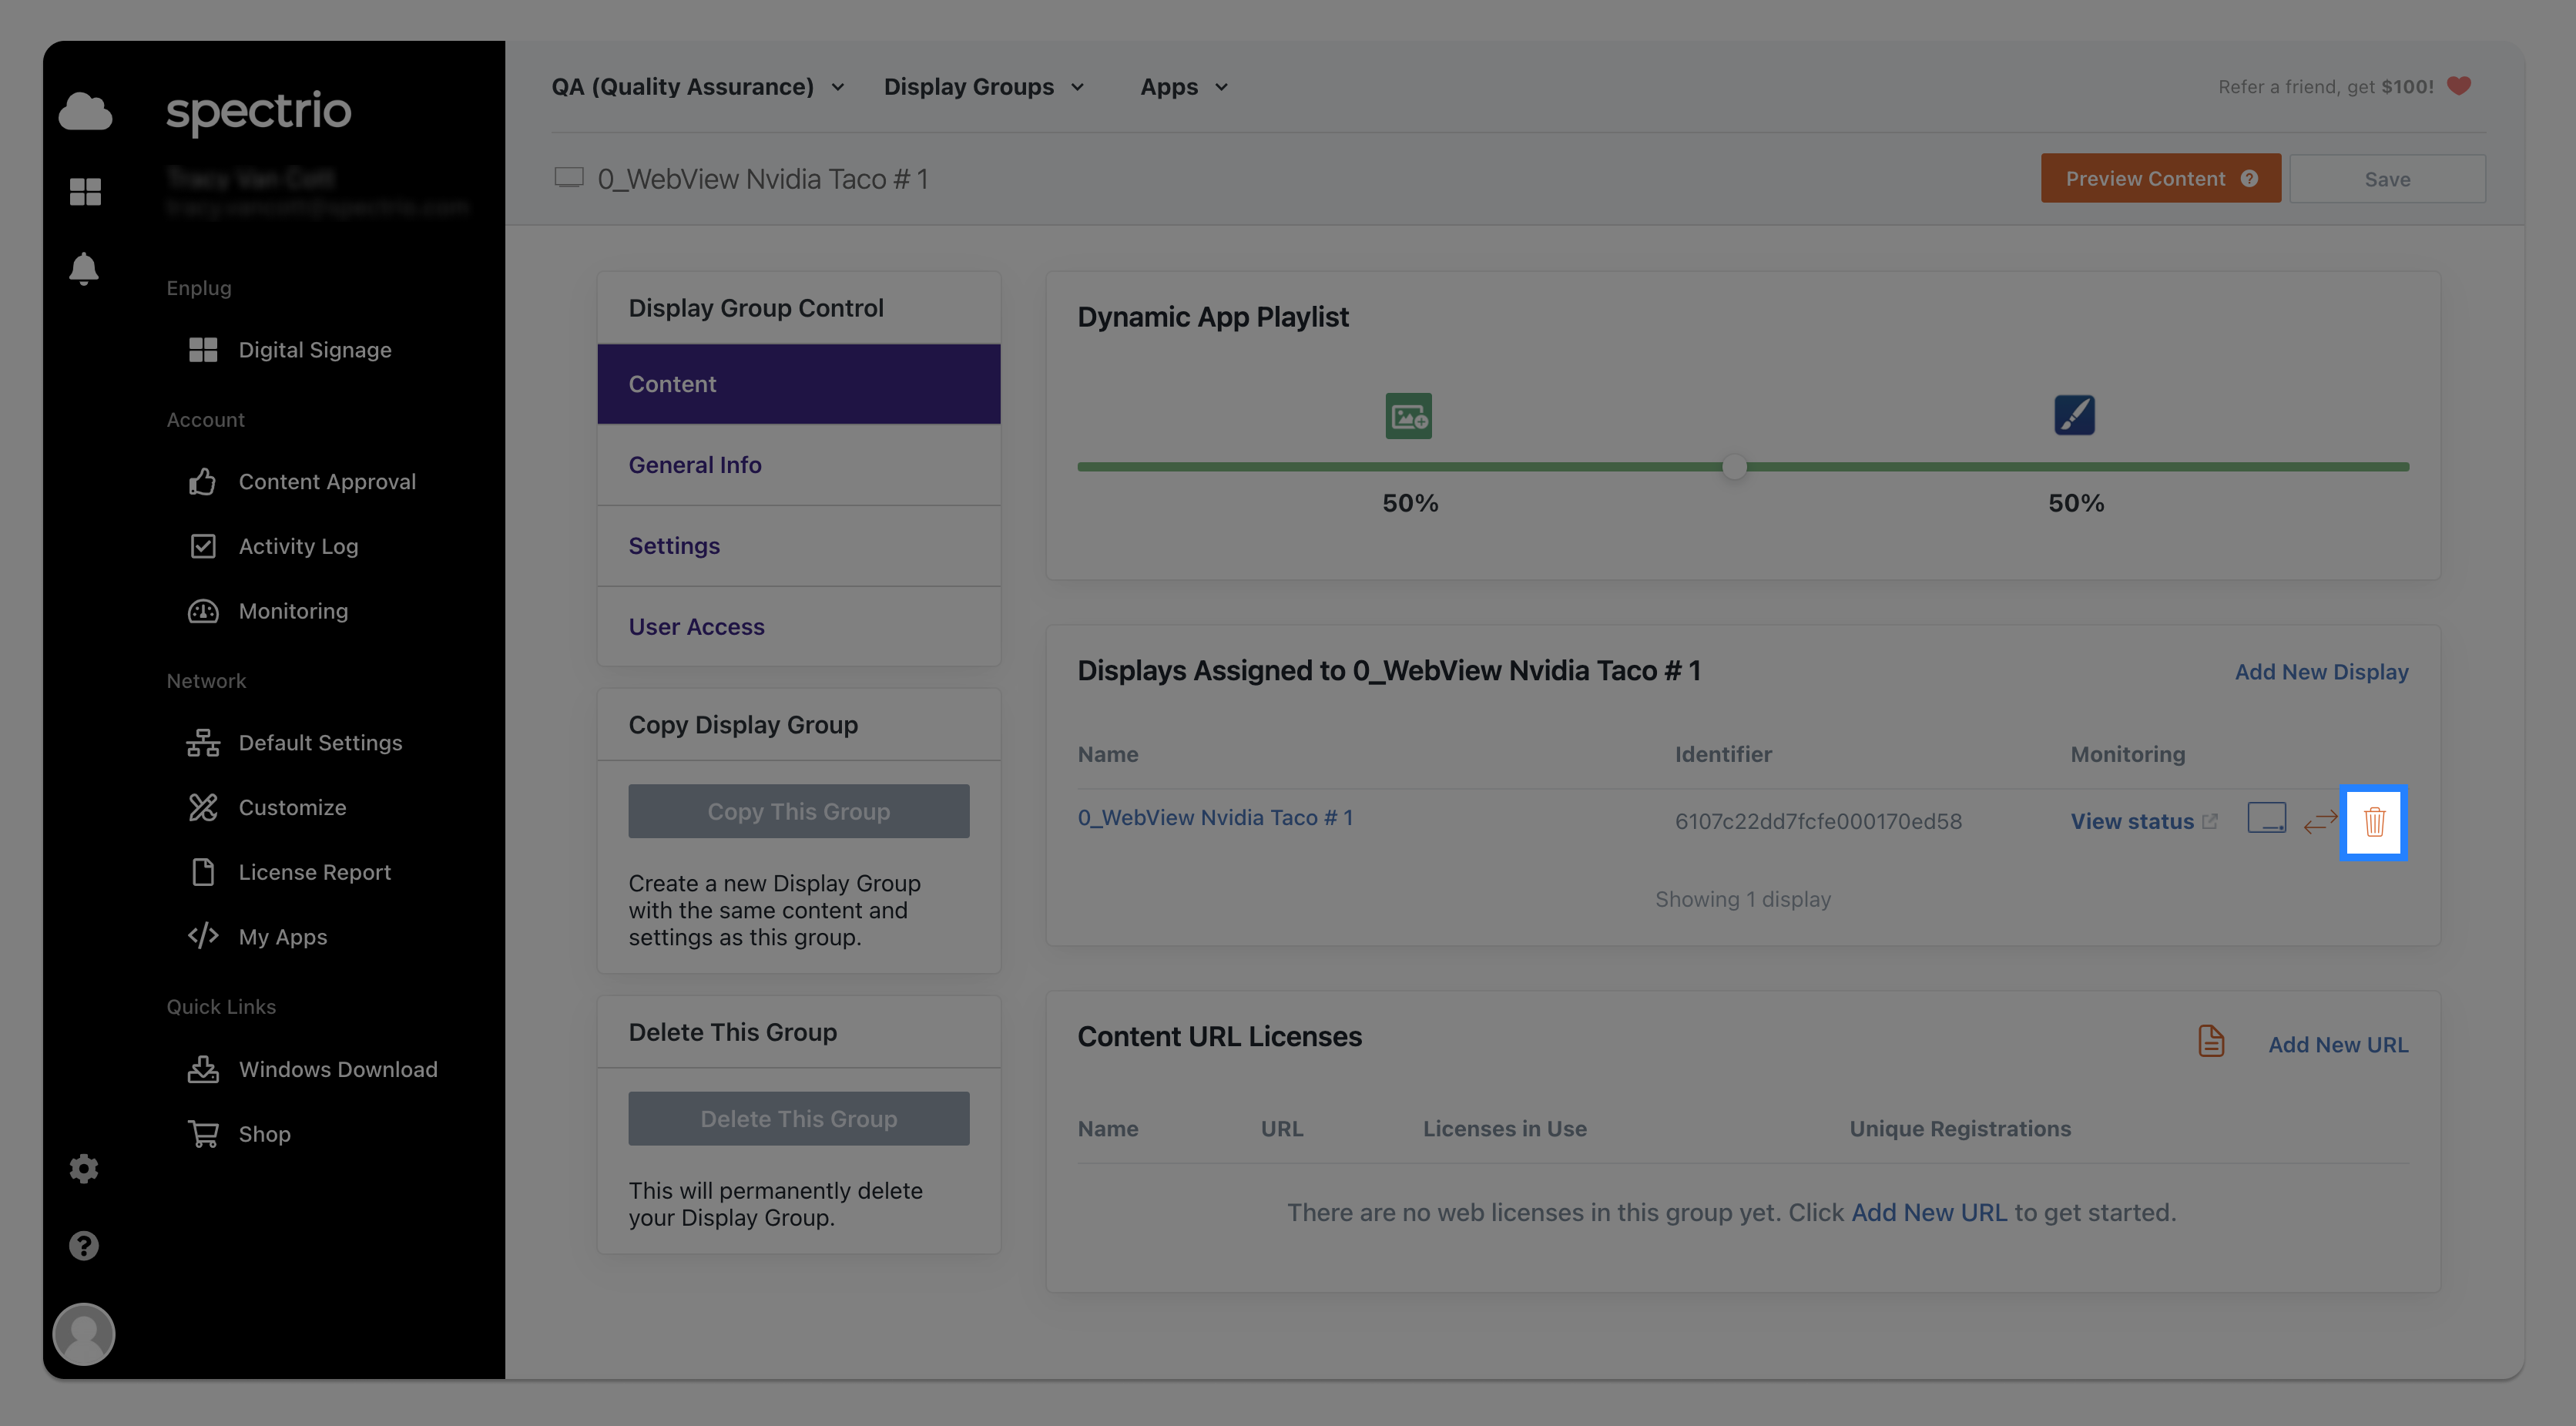Viewport: 2576px width, 1426px height.
Task: Click View status link
Action: tap(2132, 821)
